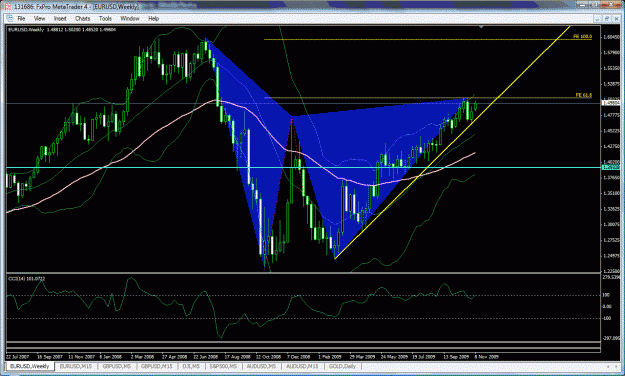
Task: Click the 279.5396 value on CCI scale
Action: click(611, 277)
